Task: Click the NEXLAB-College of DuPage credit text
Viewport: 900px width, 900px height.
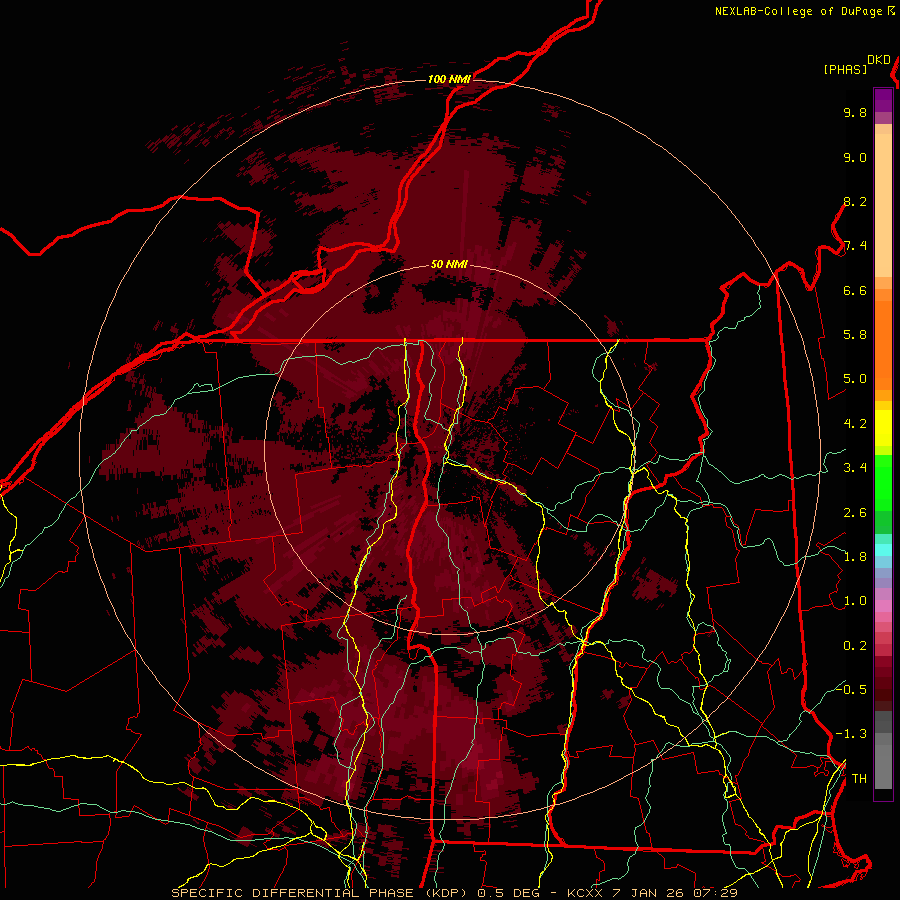Action: point(798,11)
